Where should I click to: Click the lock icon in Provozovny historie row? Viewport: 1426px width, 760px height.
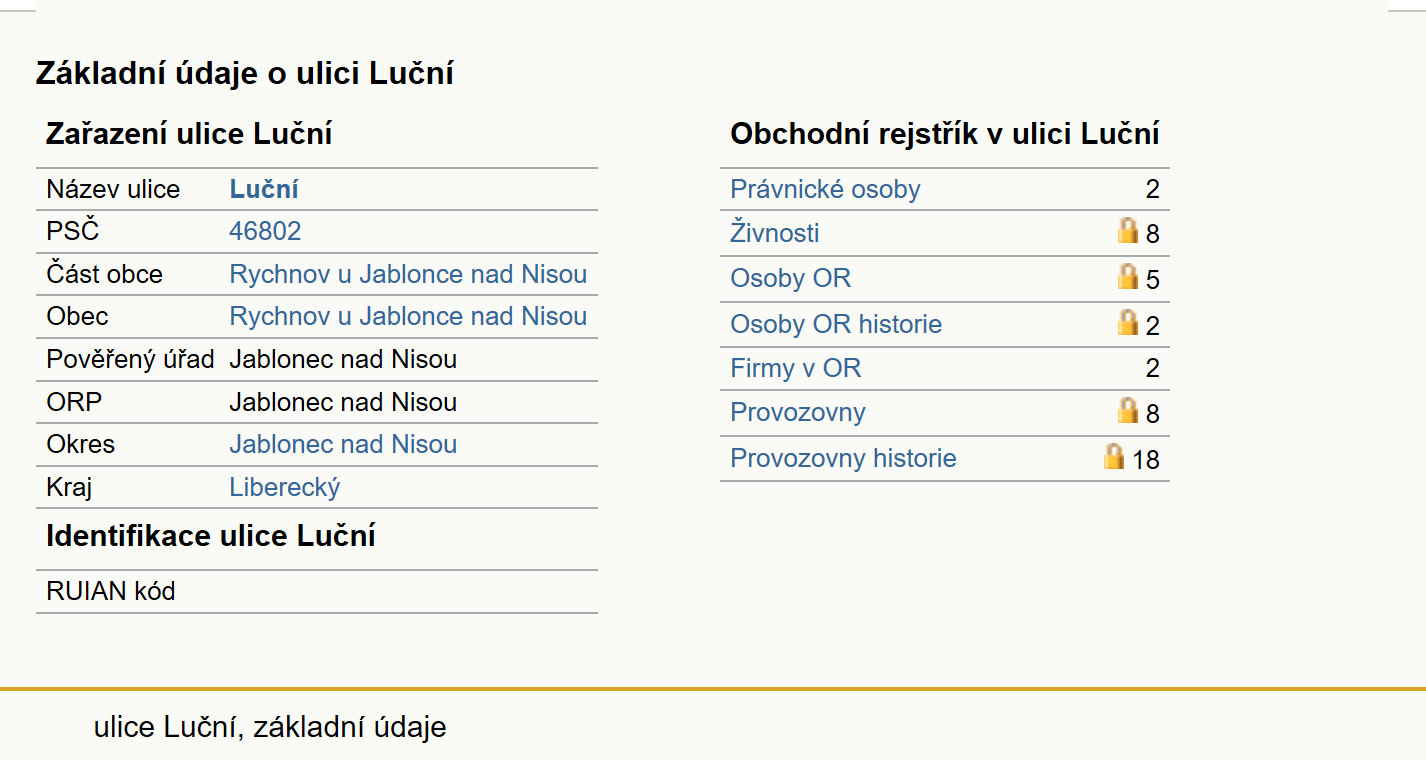click(1113, 456)
